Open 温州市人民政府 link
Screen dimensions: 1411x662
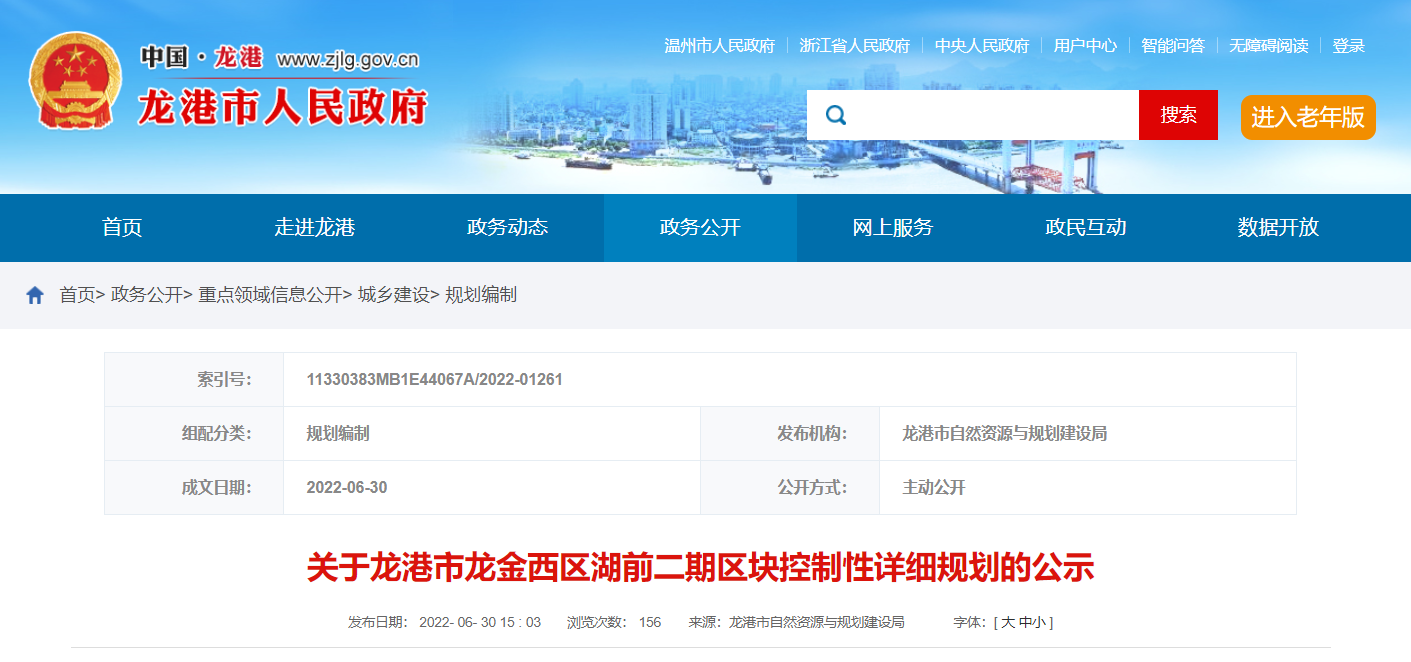coord(720,46)
